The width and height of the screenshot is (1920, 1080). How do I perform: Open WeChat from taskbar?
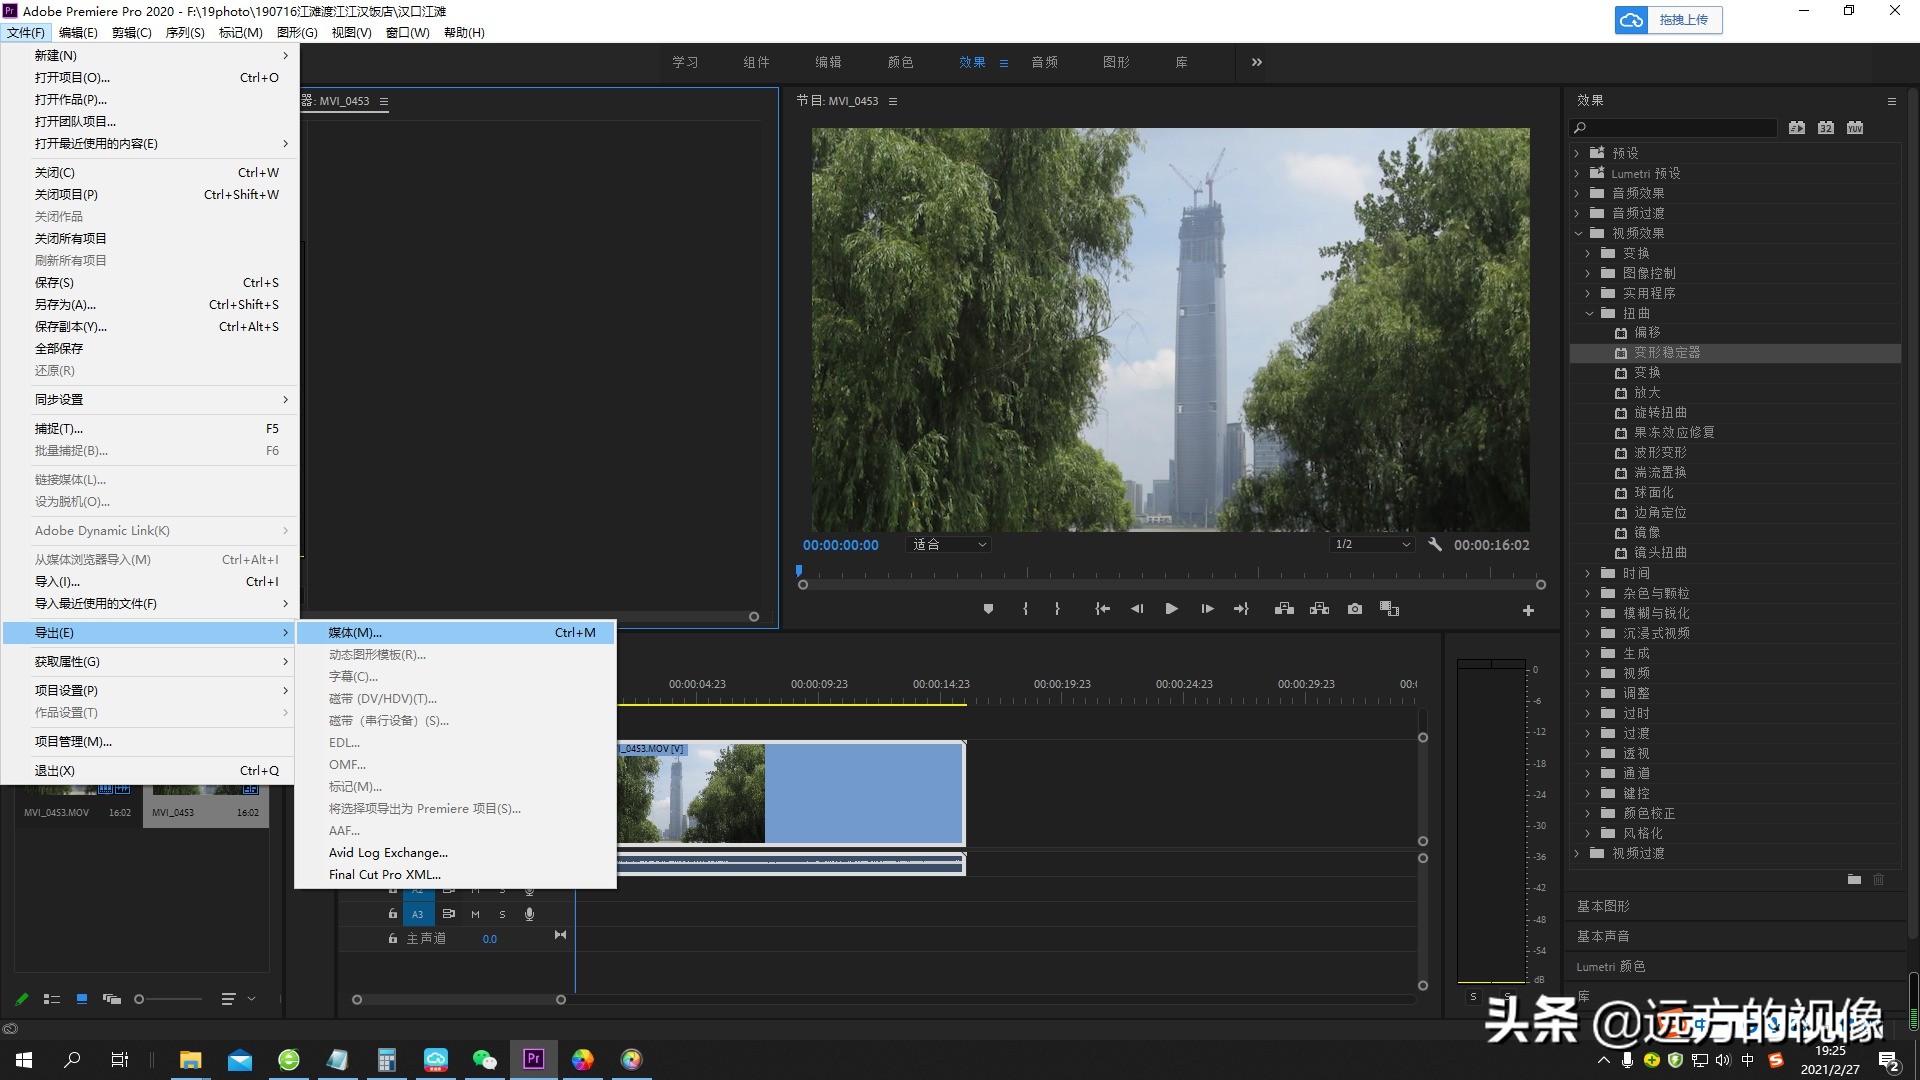click(x=485, y=1059)
